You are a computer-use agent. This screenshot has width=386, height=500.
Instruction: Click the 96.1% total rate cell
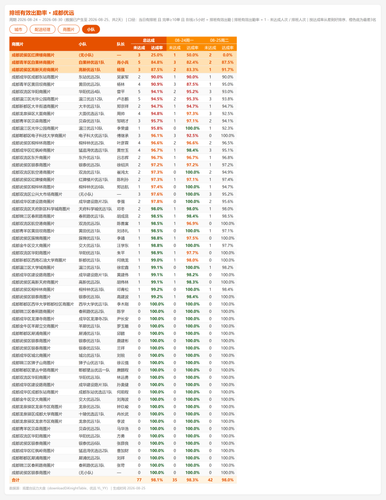click(157, 136)
